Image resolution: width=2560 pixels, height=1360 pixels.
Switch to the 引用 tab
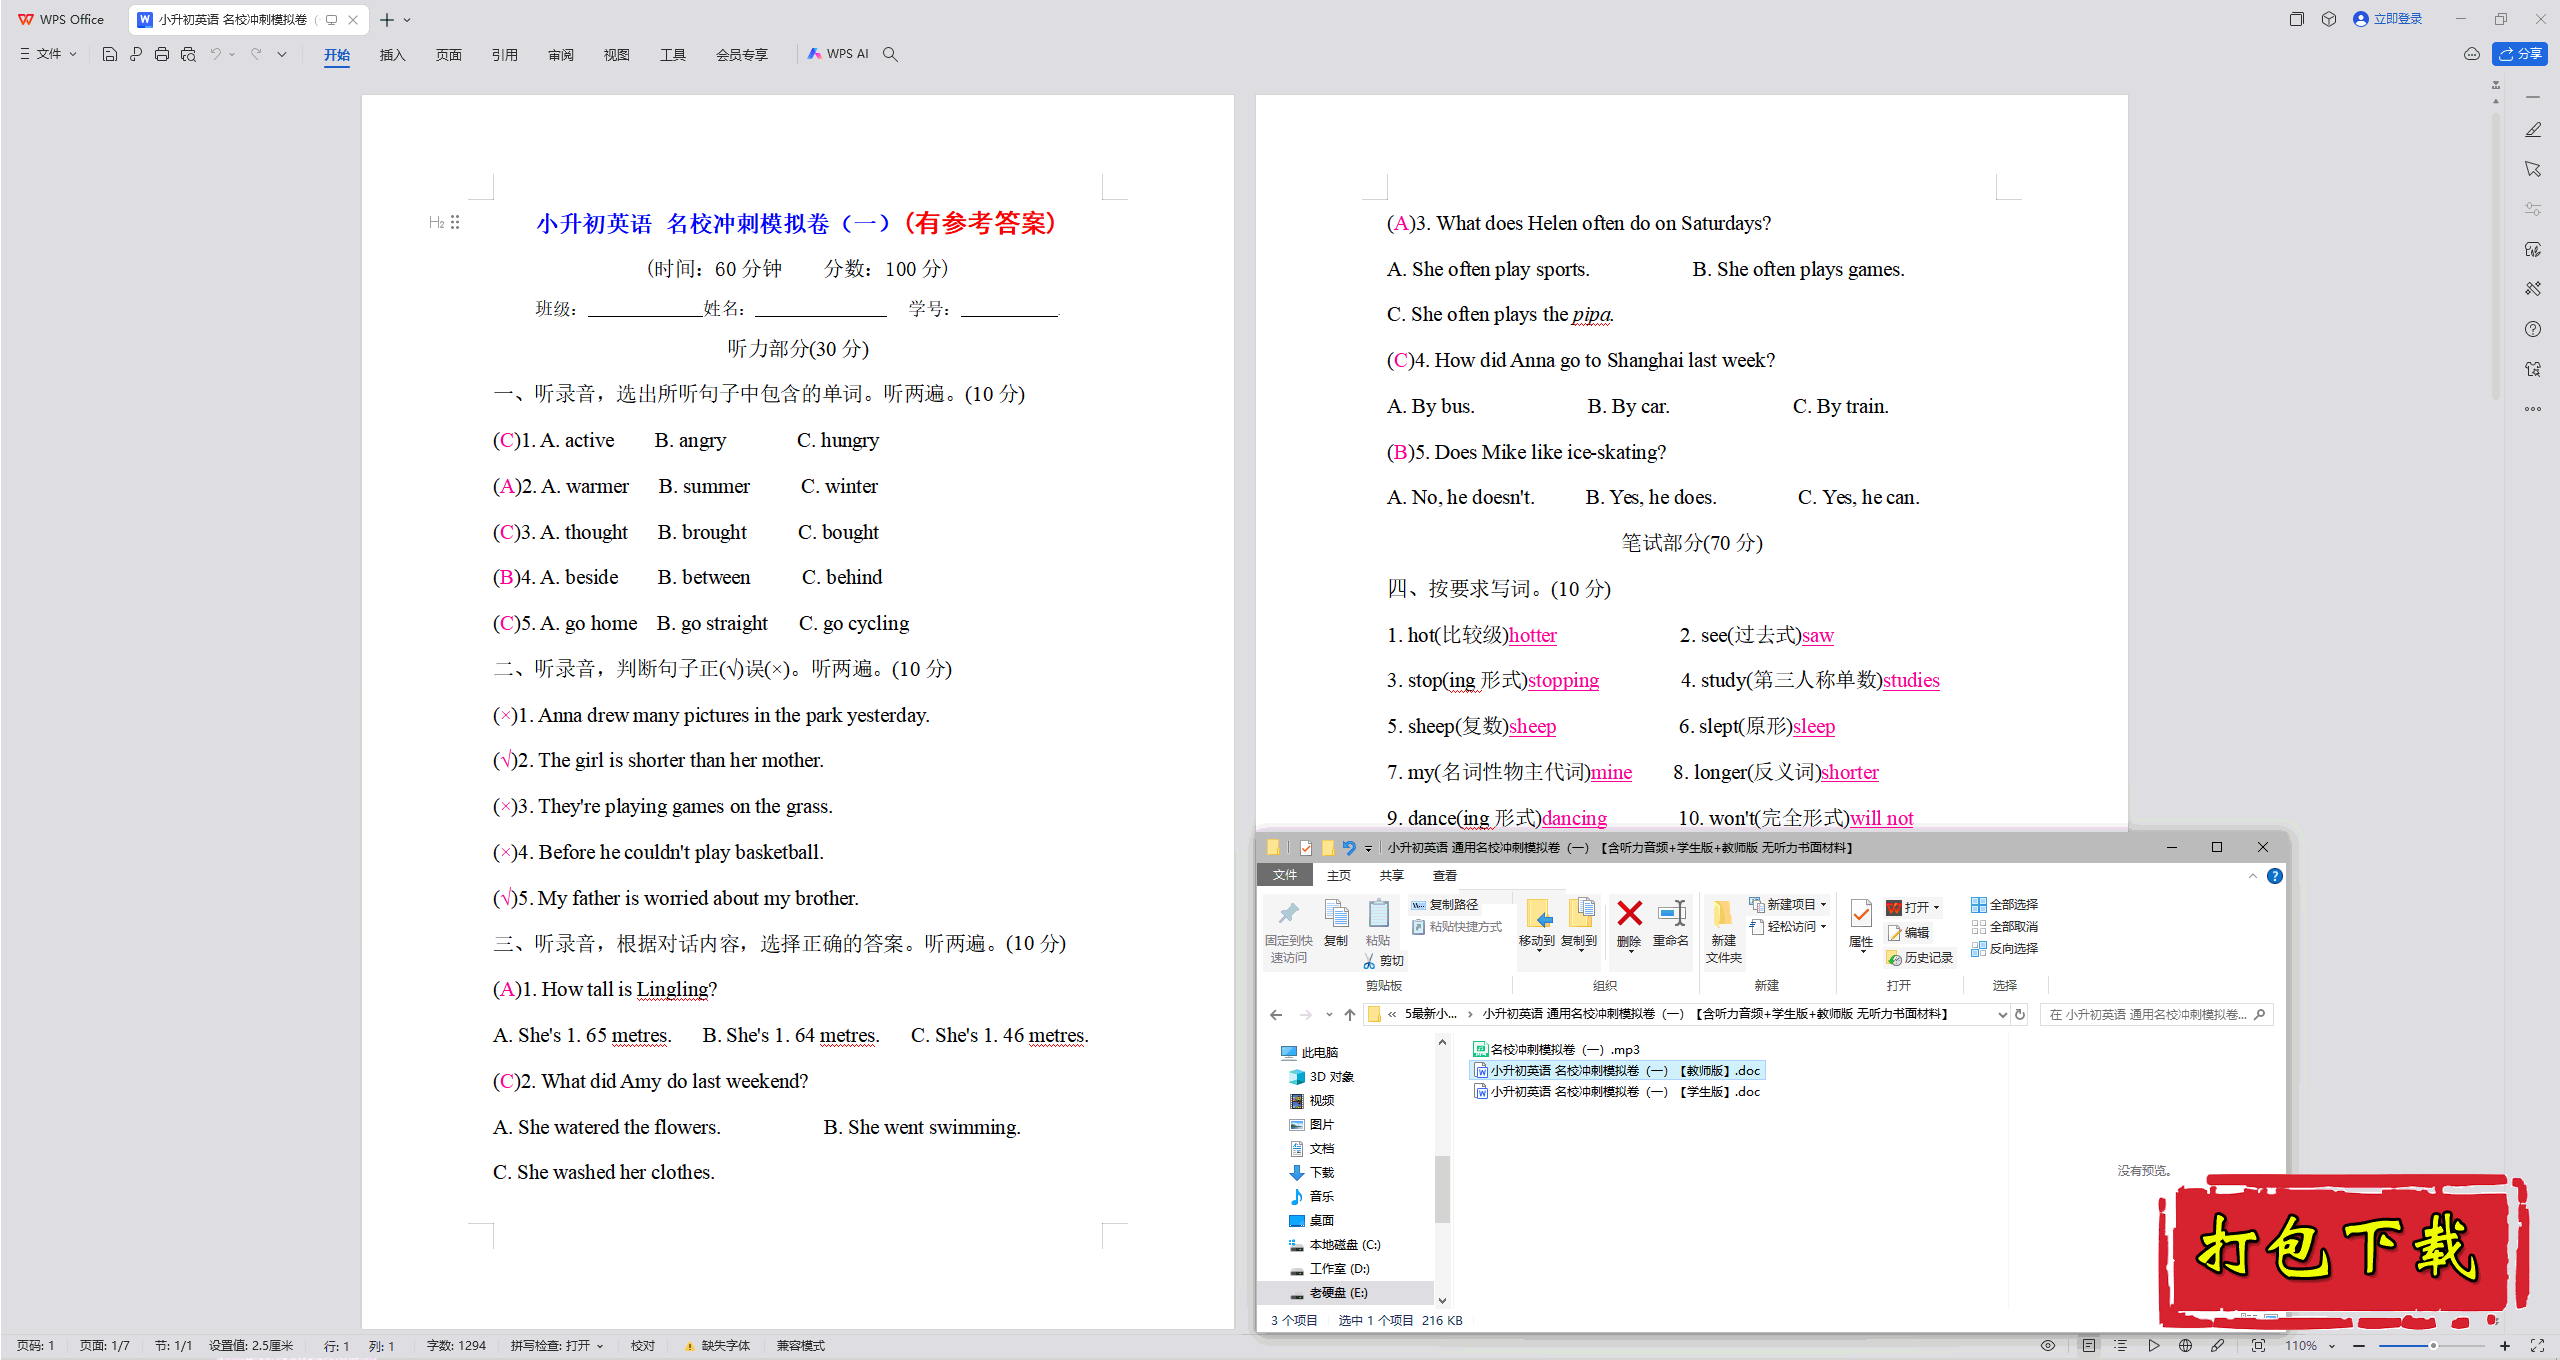point(504,55)
